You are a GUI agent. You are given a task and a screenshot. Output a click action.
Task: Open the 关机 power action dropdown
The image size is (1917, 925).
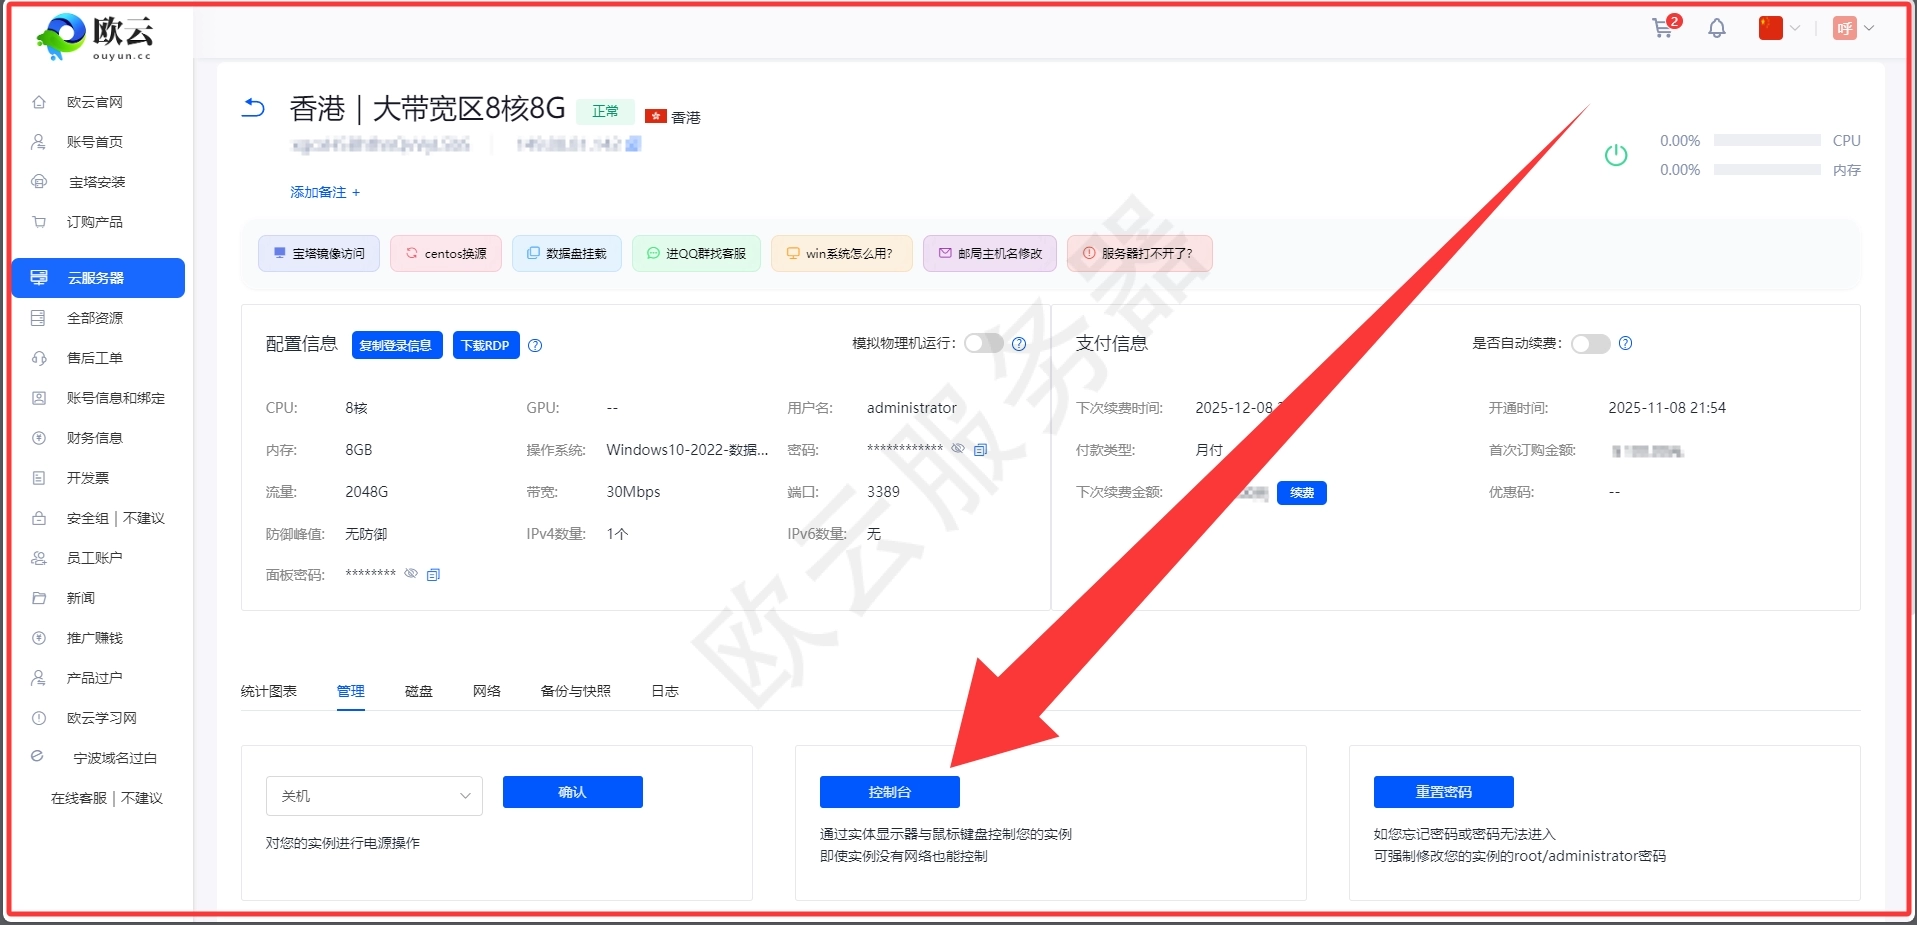pyautogui.click(x=374, y=795)
